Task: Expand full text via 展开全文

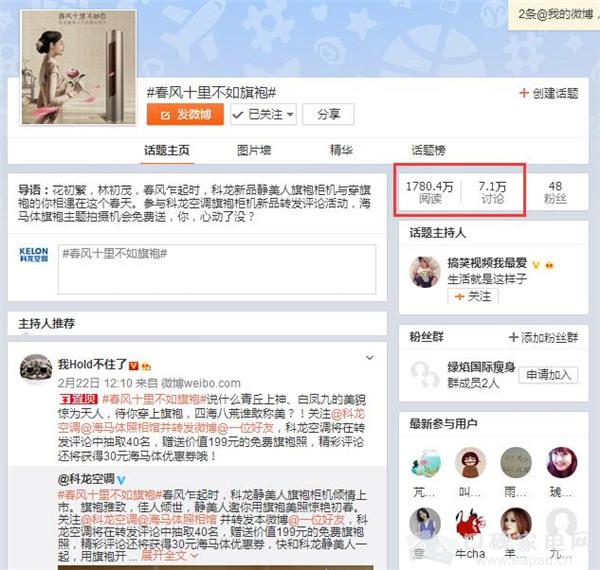Action: coord(170,555)
